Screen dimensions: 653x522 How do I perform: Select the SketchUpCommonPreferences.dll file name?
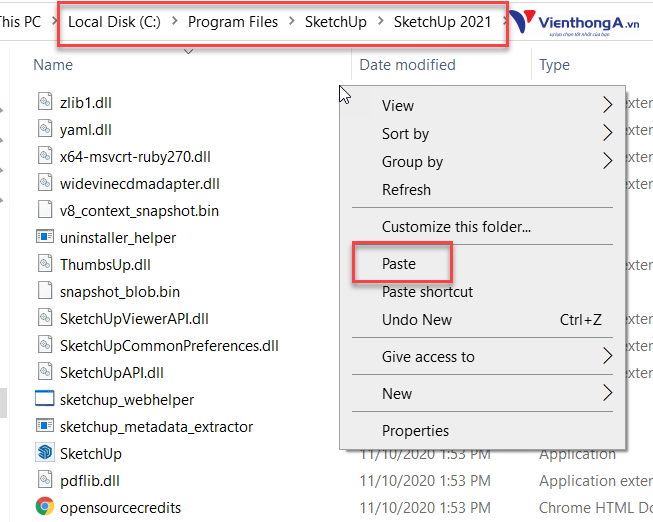click(x=169, y=346)
